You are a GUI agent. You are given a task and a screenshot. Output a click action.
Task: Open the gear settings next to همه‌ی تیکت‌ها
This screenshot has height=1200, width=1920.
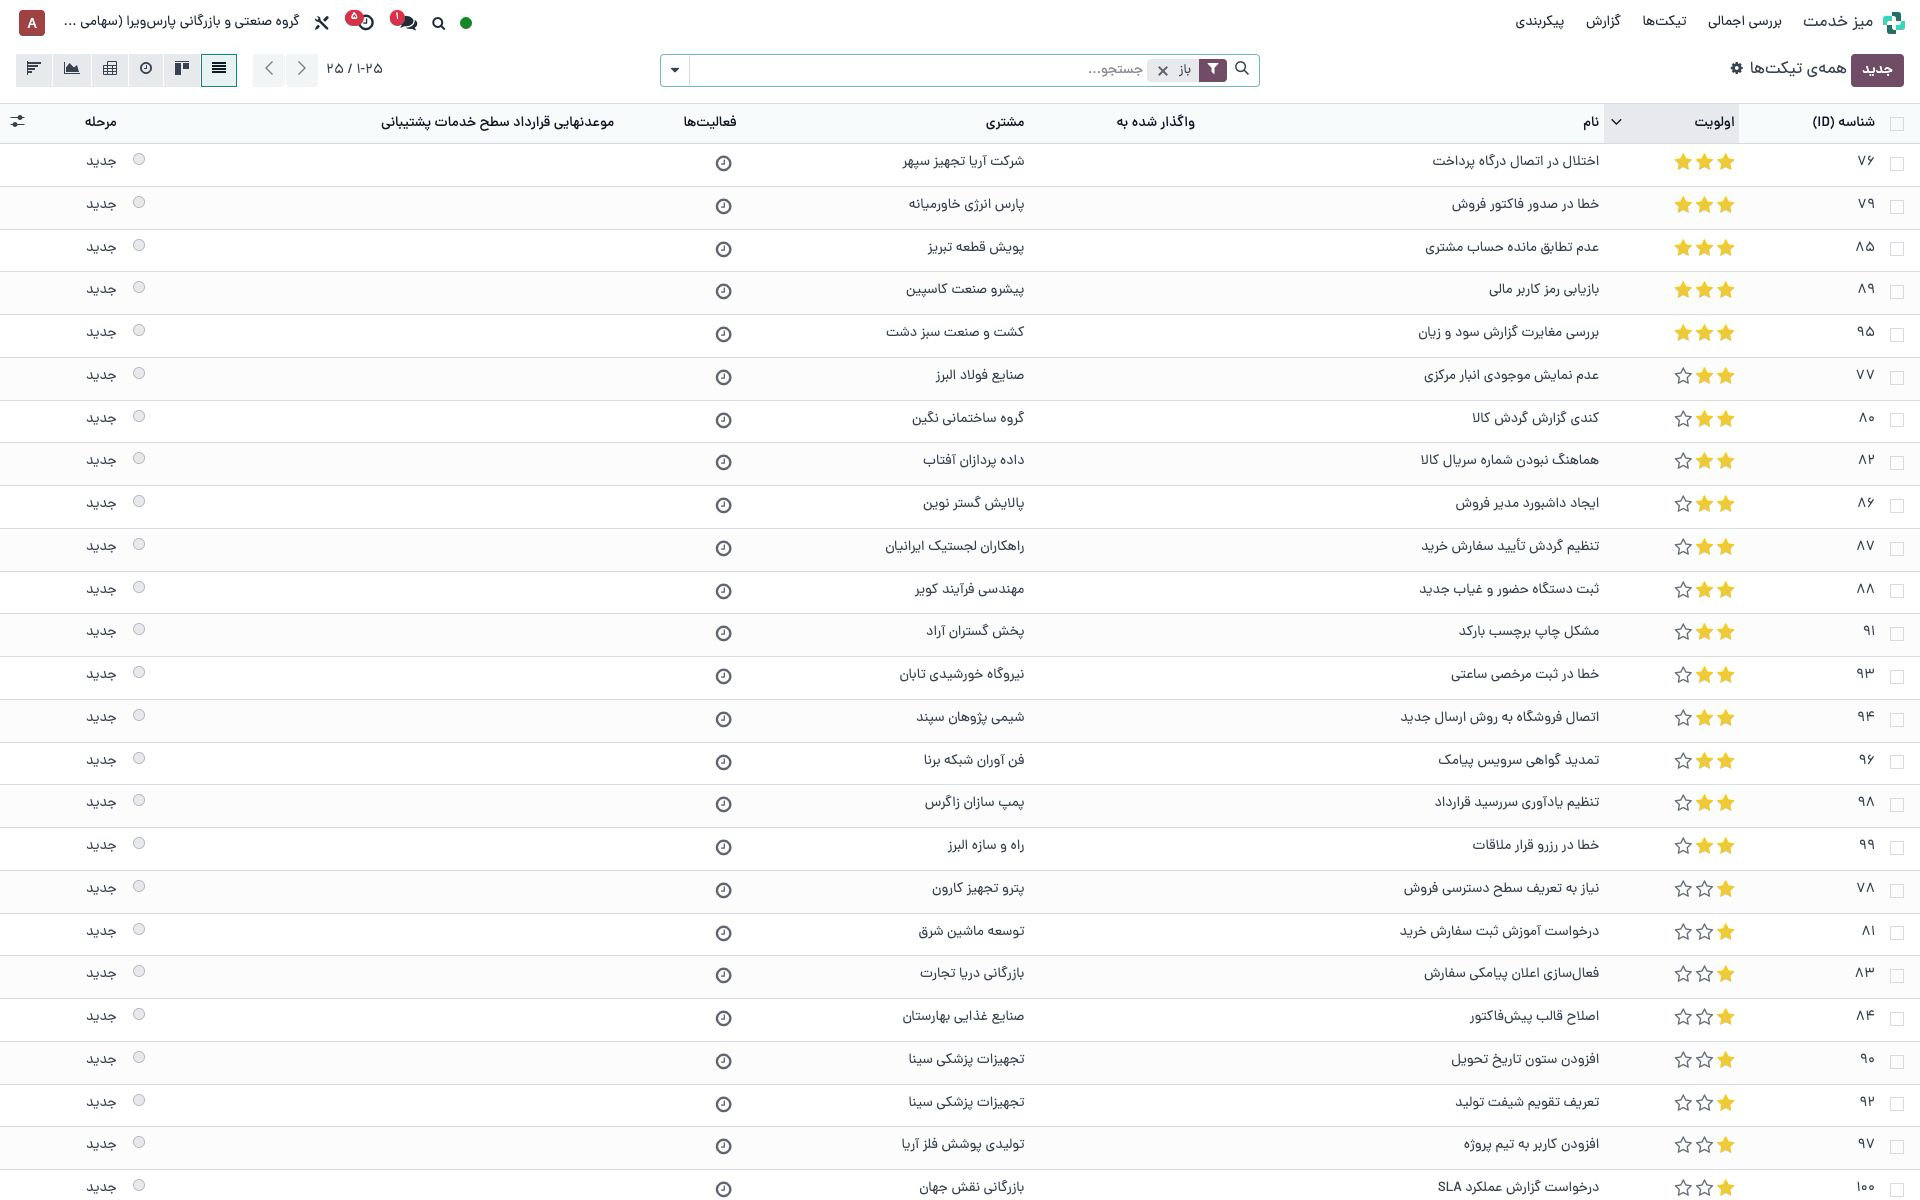coord(1736,68)
